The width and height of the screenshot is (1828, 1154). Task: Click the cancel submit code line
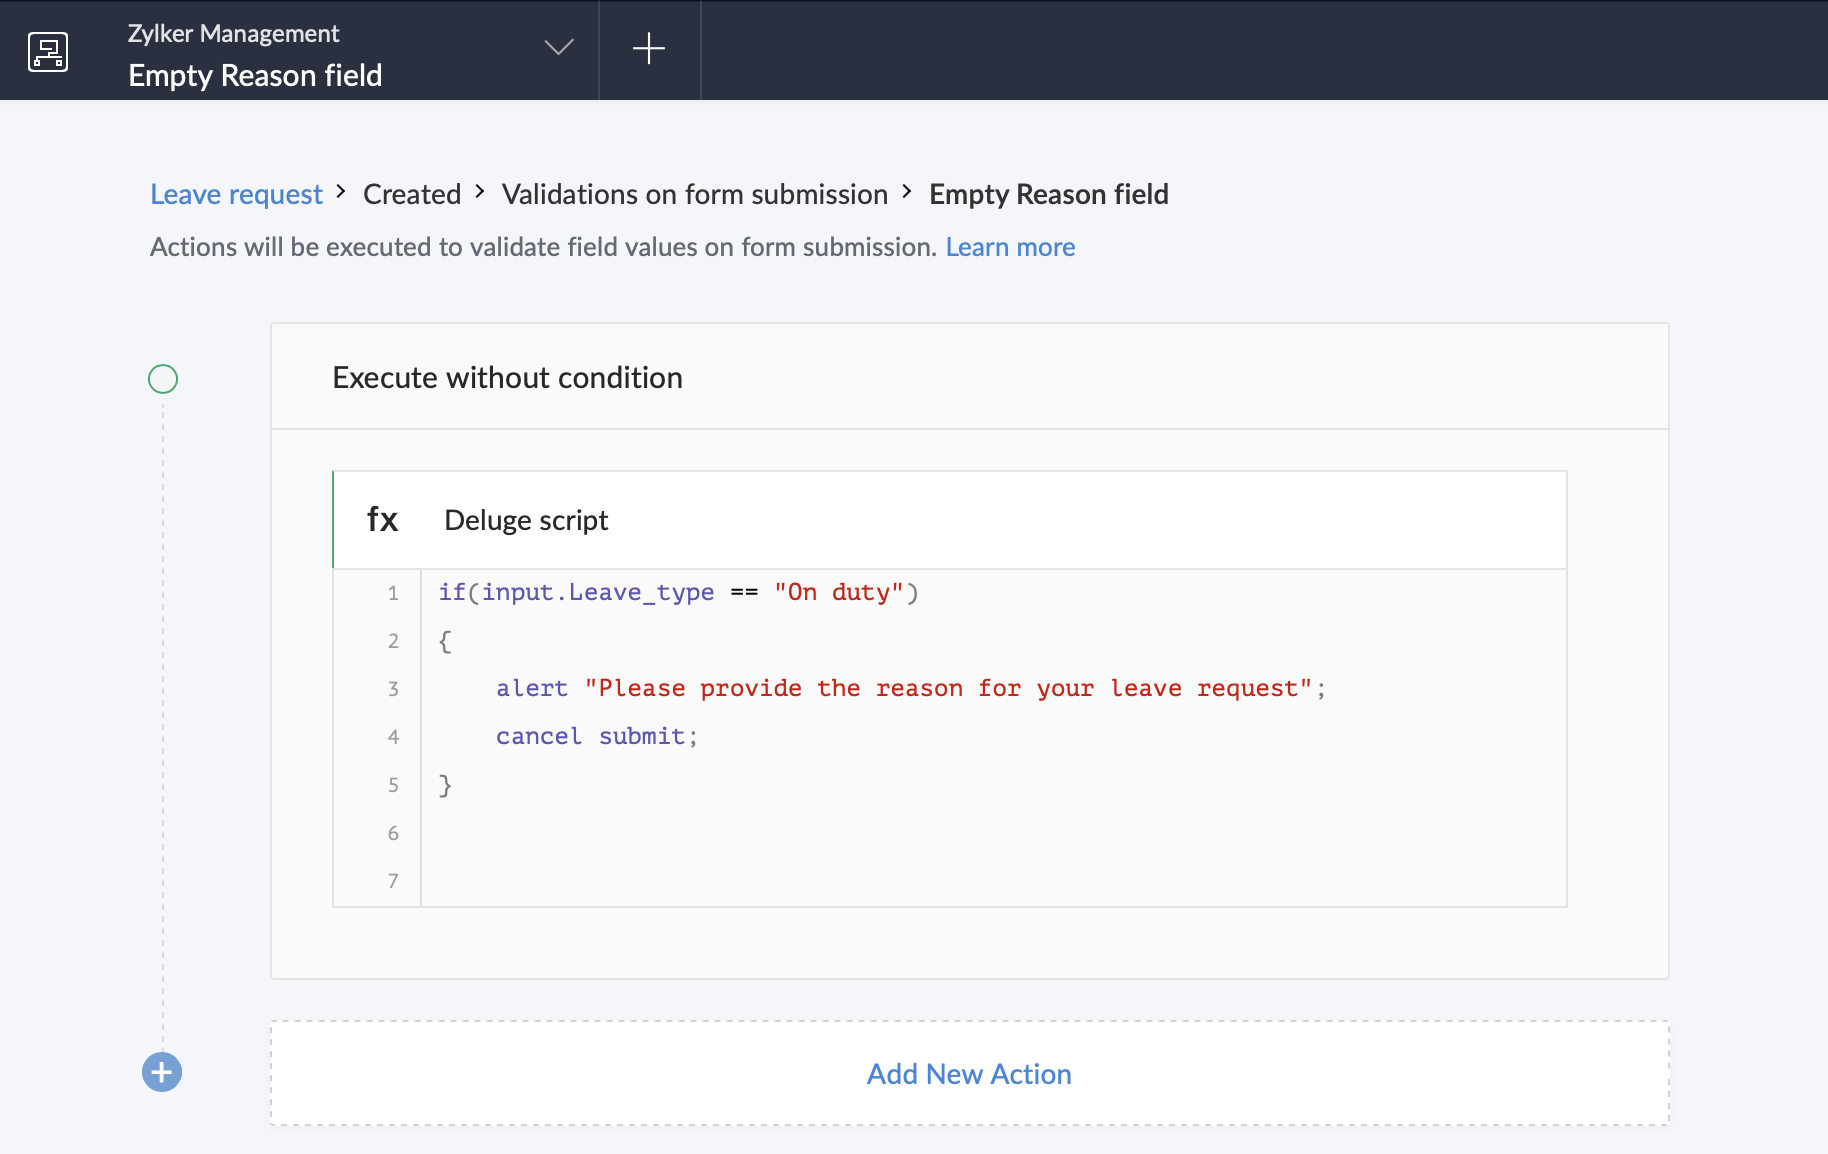tap(596, 737)
